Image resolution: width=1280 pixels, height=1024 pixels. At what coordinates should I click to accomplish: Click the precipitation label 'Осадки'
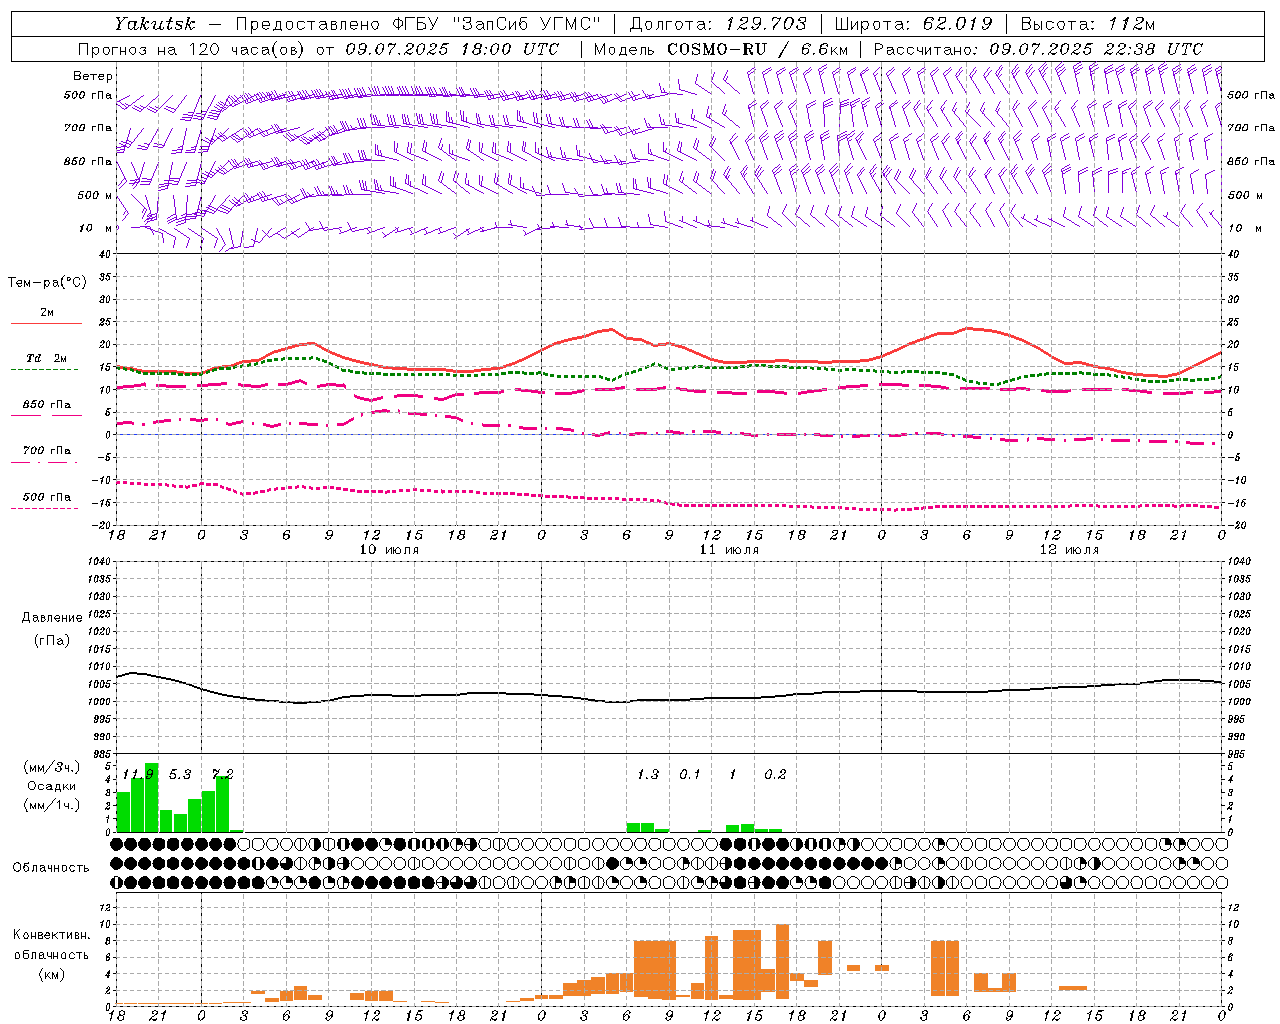(x=51, y=786)
